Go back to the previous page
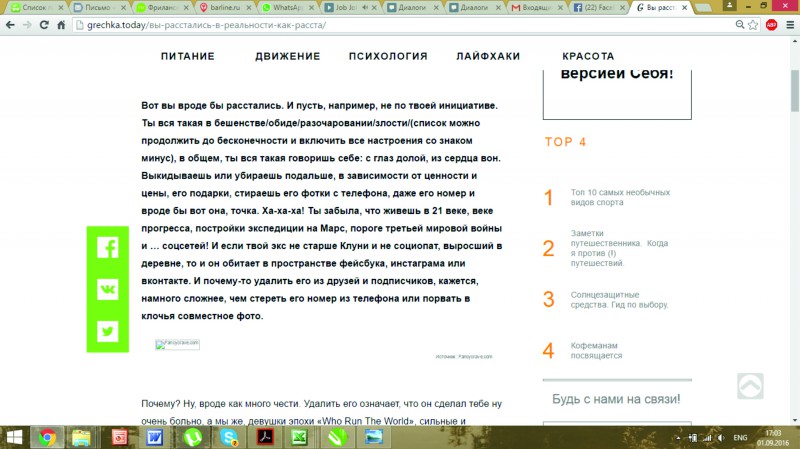 10,24
